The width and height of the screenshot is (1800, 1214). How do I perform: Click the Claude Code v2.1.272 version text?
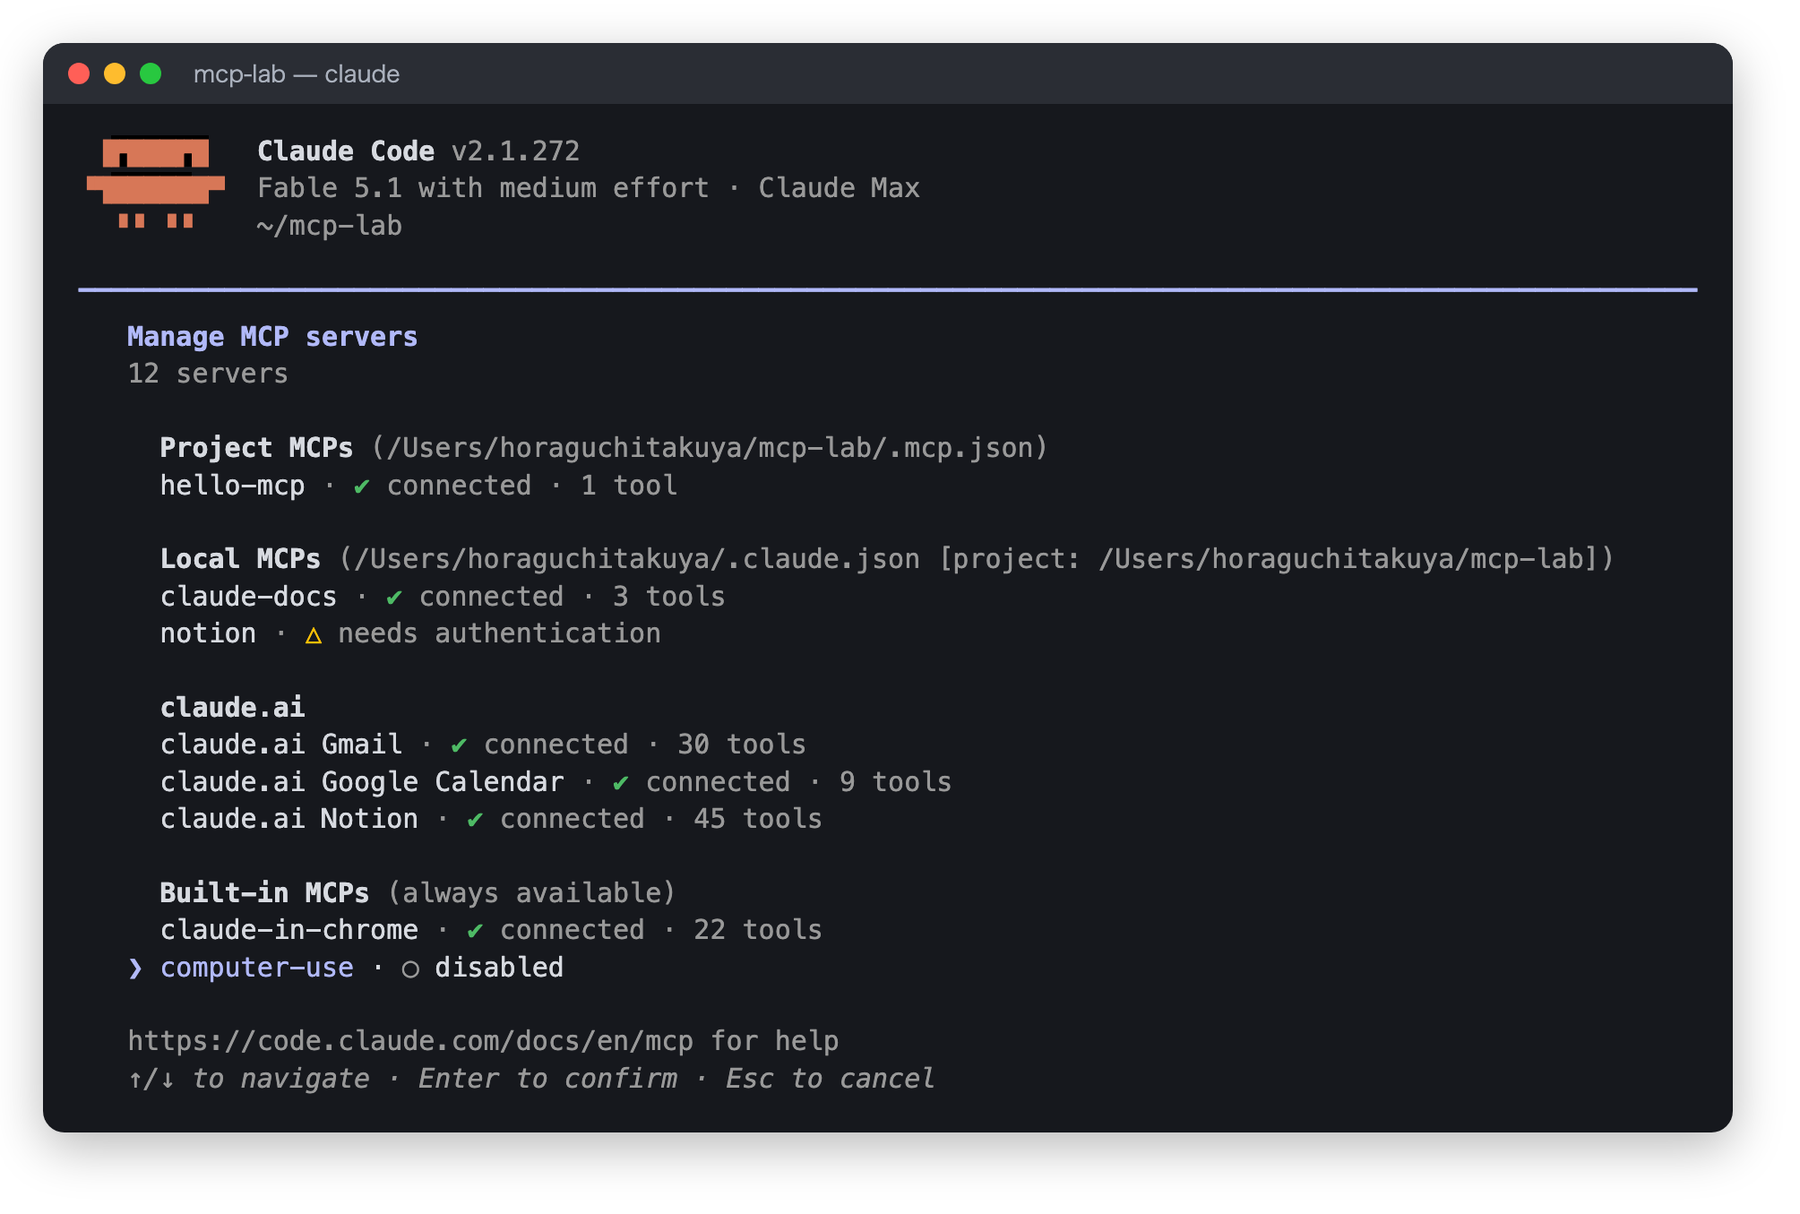[x=418, y=151]
